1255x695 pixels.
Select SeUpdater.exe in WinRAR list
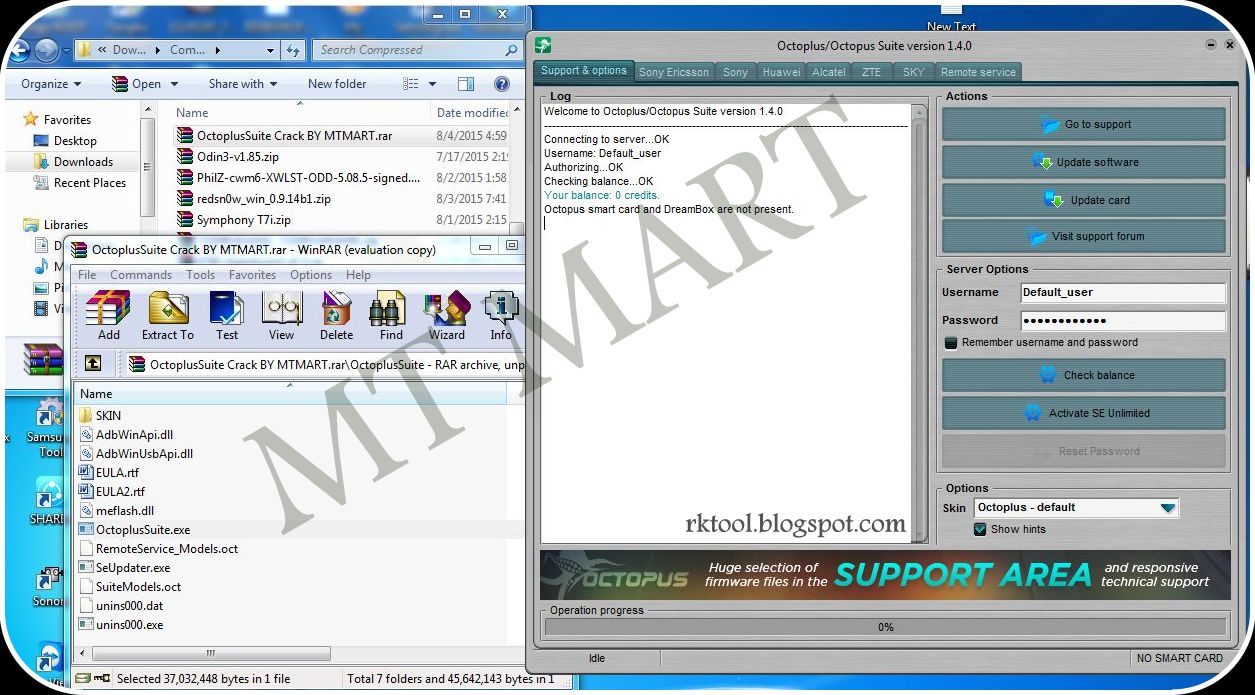[125, 568]
